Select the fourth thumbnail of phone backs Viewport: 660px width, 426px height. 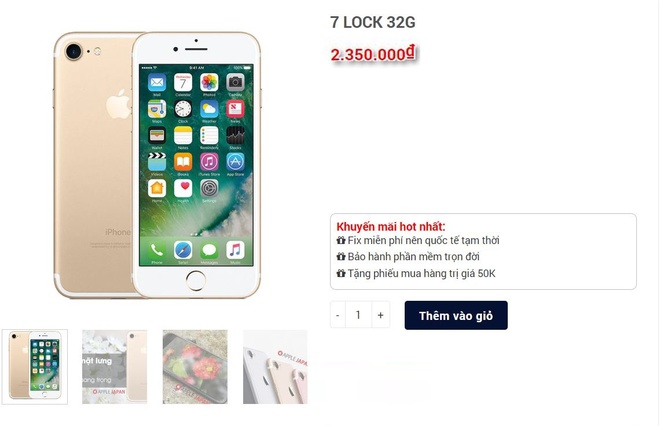click(x=275, y=367)
